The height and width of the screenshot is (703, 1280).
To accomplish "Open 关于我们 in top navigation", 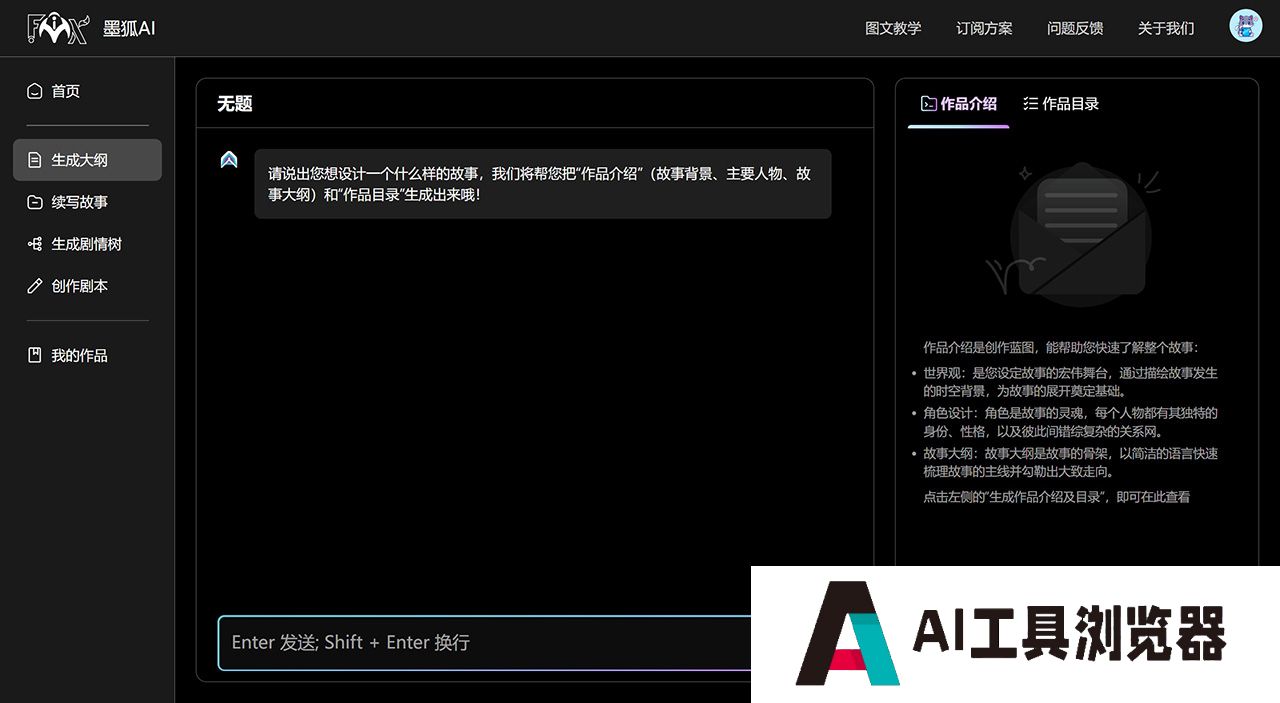I will [1166, 28].
